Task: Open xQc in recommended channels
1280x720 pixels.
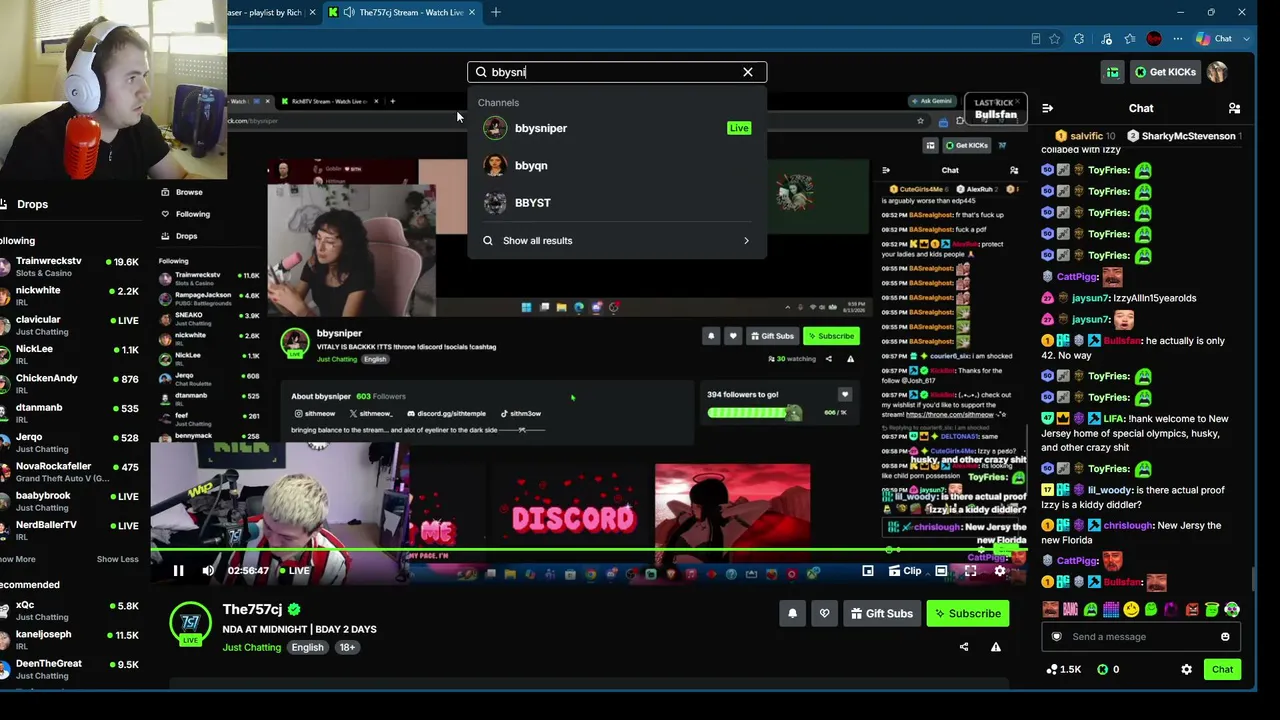Action: click(x=69, y=610)
